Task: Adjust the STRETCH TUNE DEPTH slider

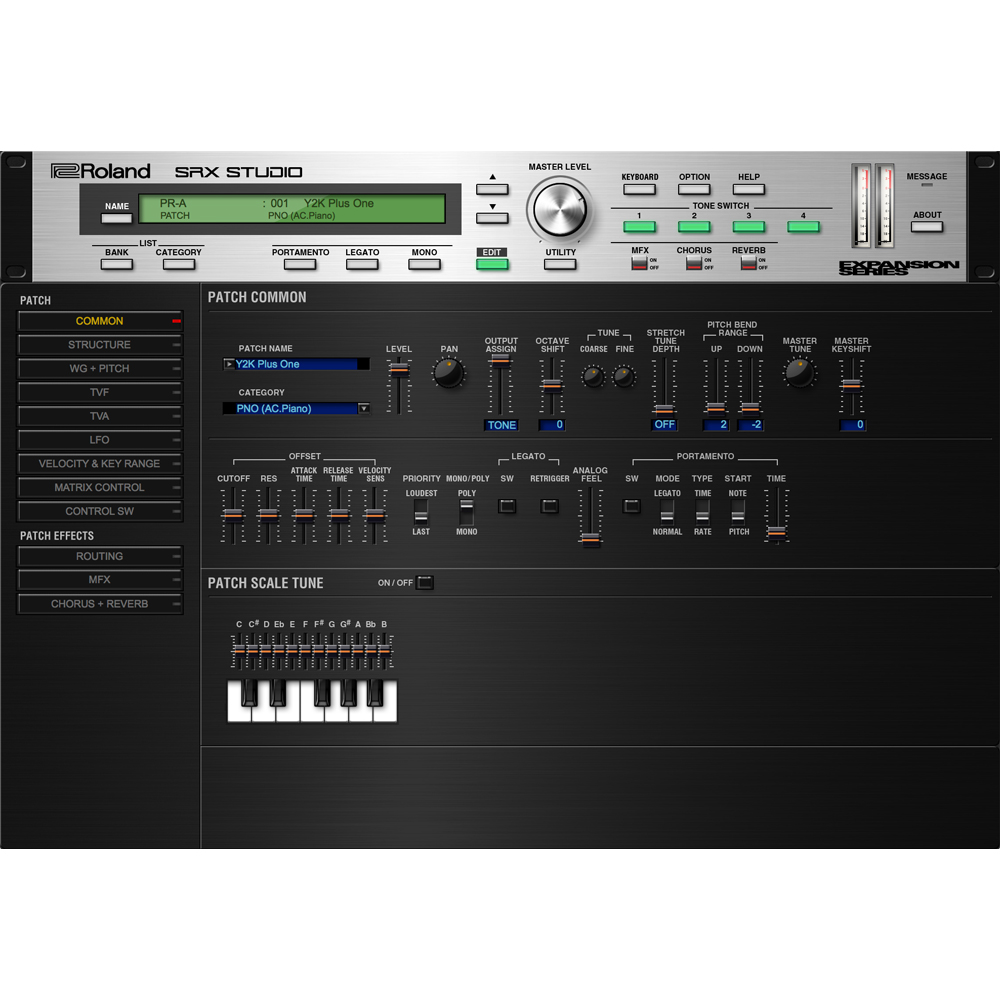Action: (x=665, y=409)
